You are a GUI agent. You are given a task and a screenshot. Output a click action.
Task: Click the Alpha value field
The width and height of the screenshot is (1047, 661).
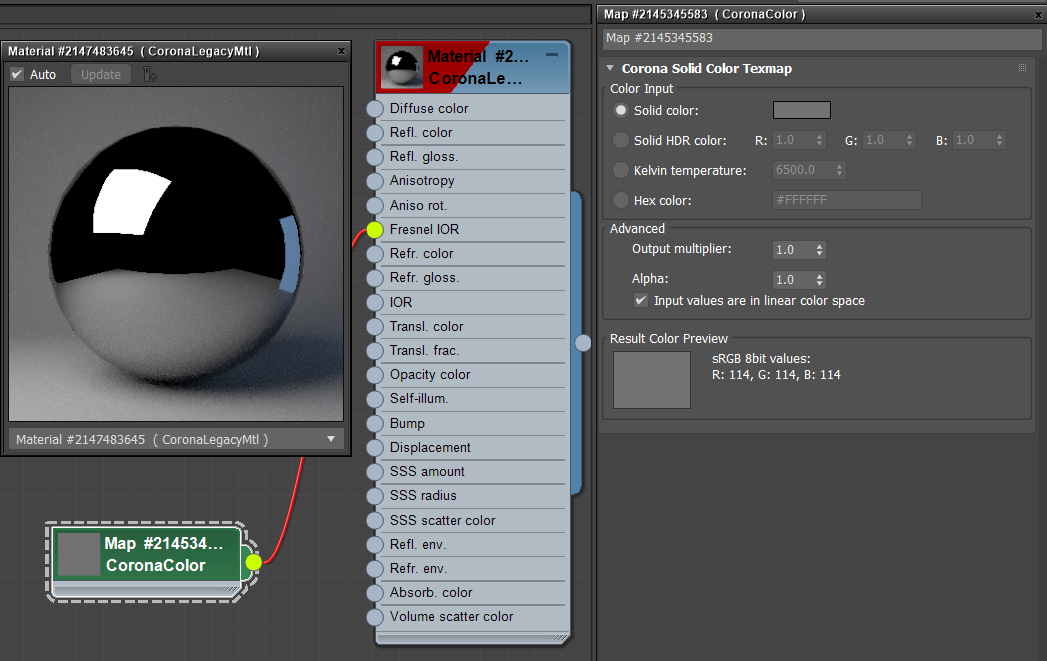(x=793, y=279)
